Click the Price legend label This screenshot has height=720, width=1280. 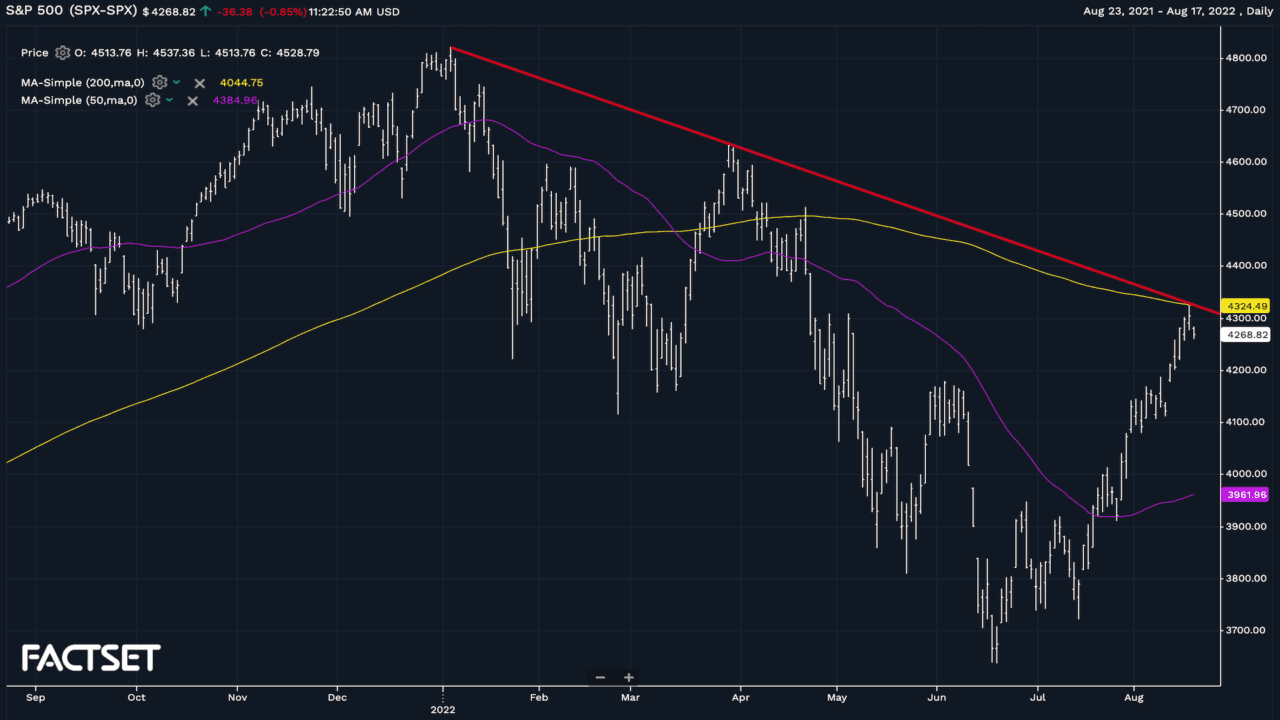click(34, 52)
